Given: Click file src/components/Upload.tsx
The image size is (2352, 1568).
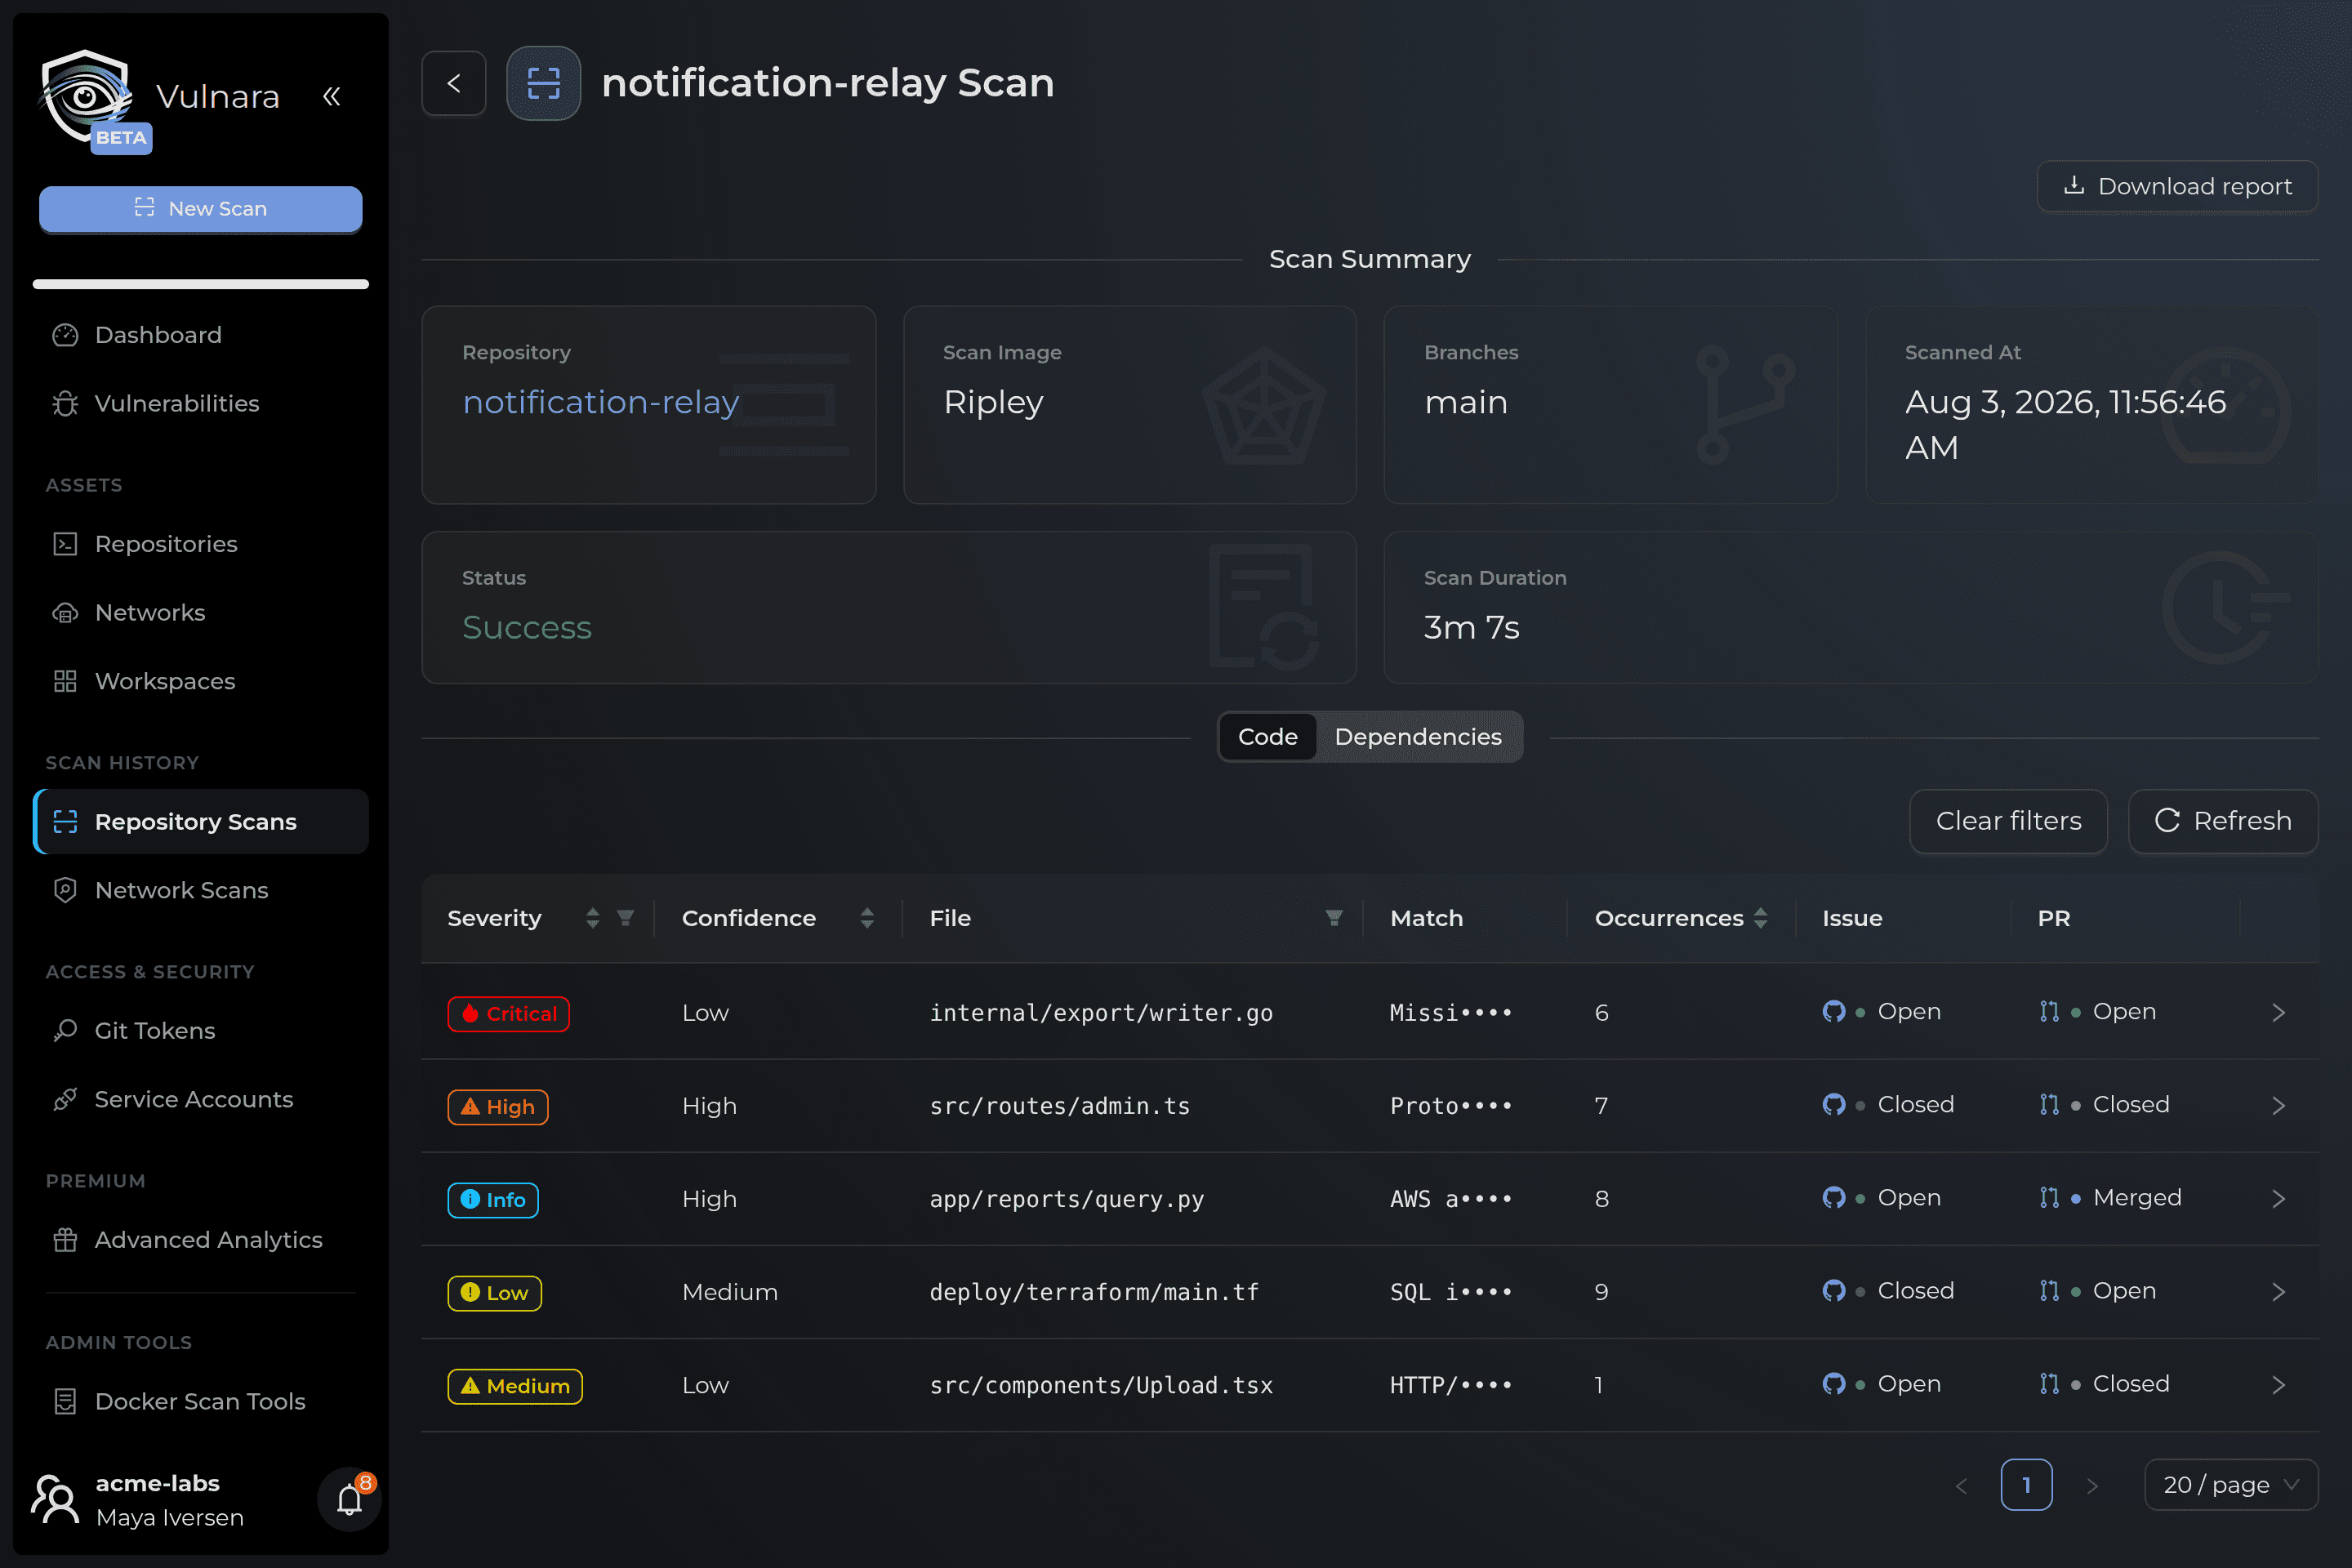Looking at the screenshot, I should tap(1101, 1385).
